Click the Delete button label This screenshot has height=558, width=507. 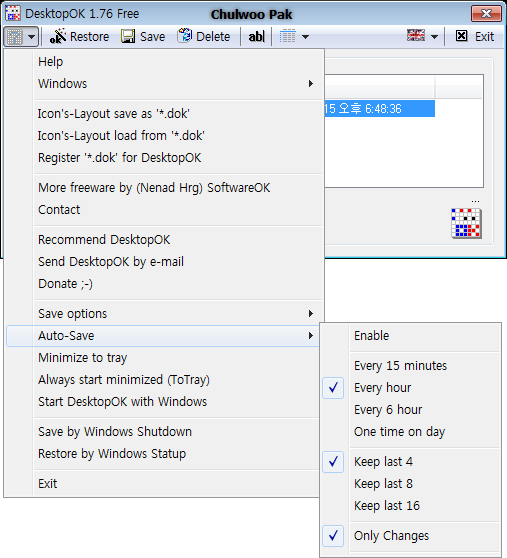tap(213, 37)
